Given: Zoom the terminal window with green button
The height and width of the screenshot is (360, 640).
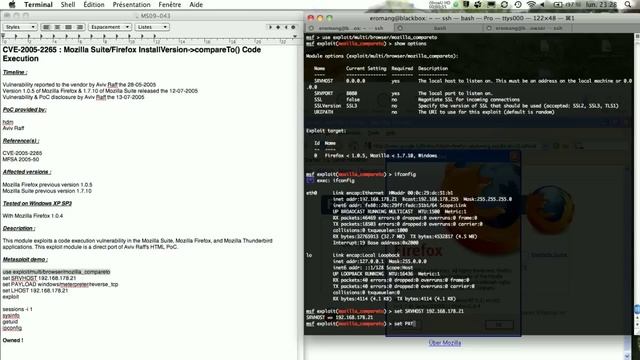Looking at the screenshot, I should pyautogui.click(x=329, y=18).
